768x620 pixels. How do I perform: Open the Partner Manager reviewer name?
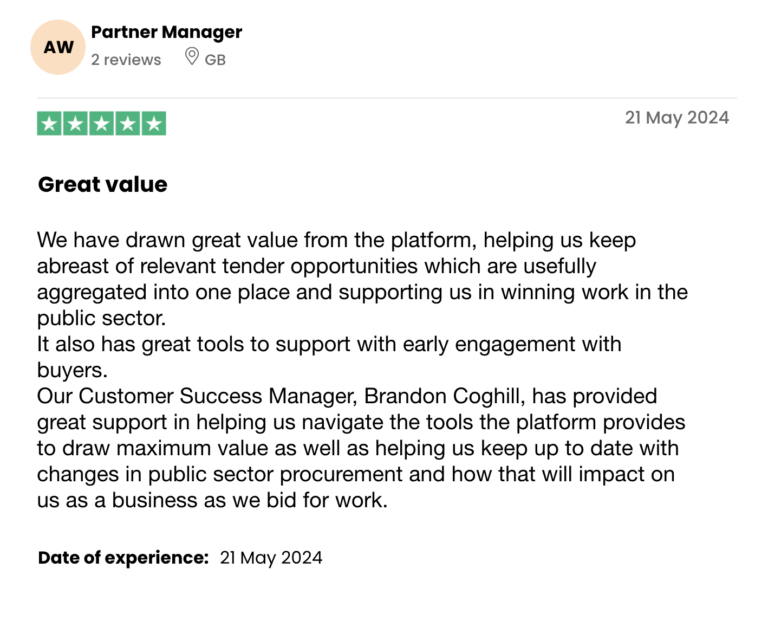[x=167, y=32]
